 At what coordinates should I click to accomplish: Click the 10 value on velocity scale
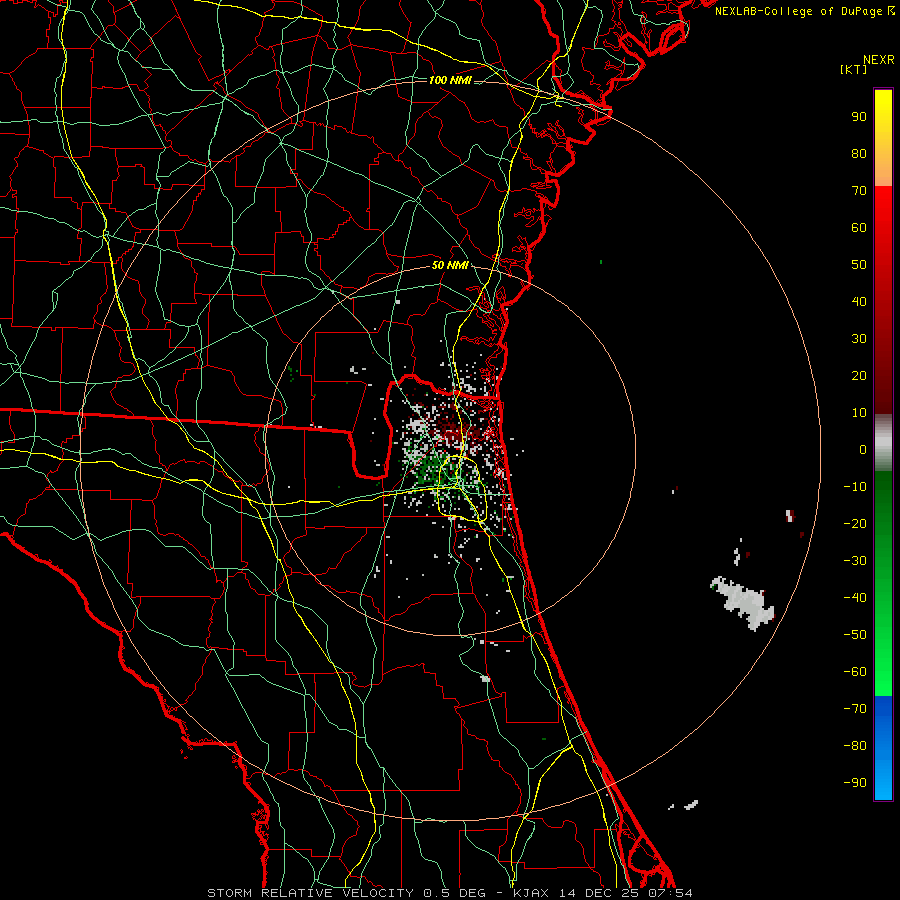pos(859,413)
